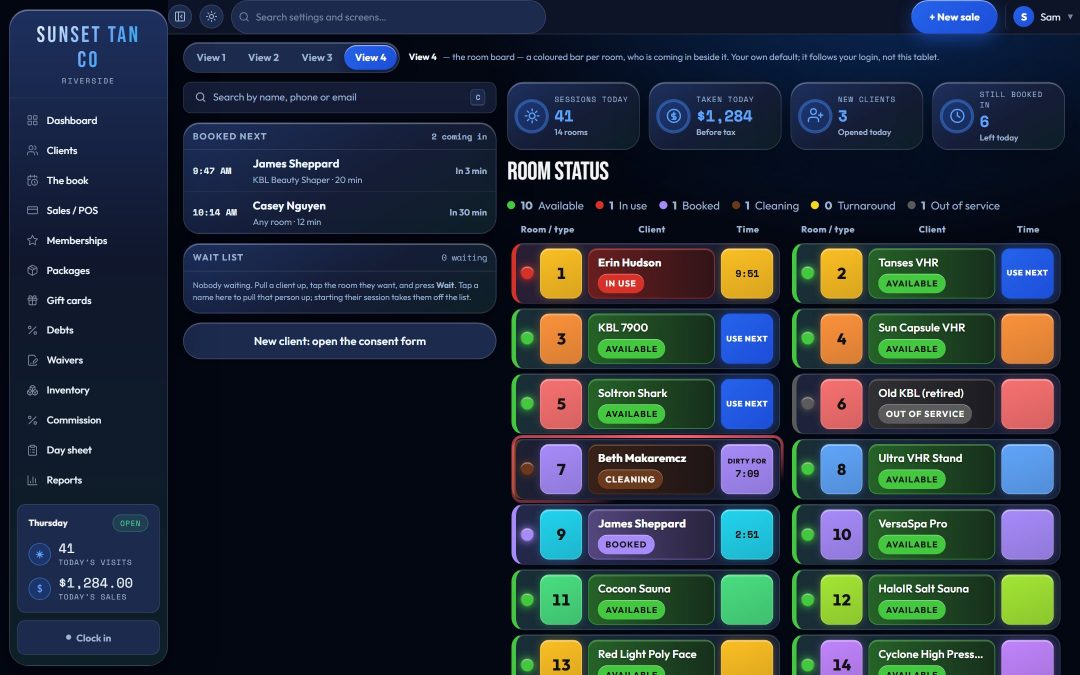Select the View 4 tab
The width and height of the screenshot is (1080, 675).
pos(371,57)
